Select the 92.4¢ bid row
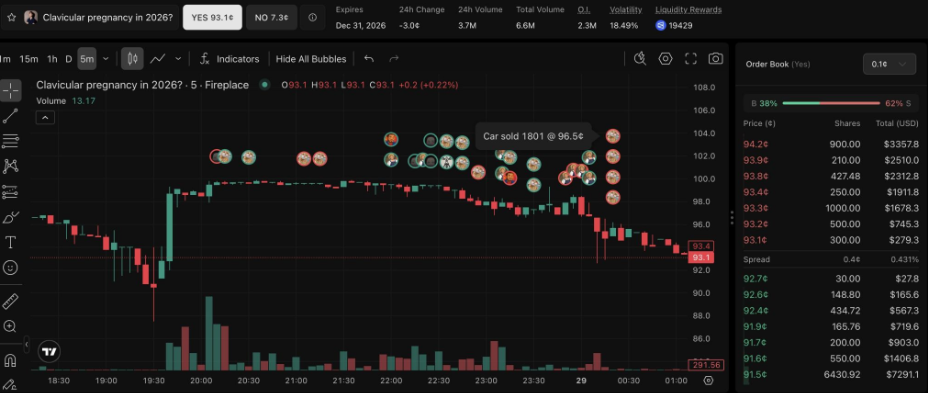Image resolution: width=928 pixels, height=393 pixels. [831, 310]
